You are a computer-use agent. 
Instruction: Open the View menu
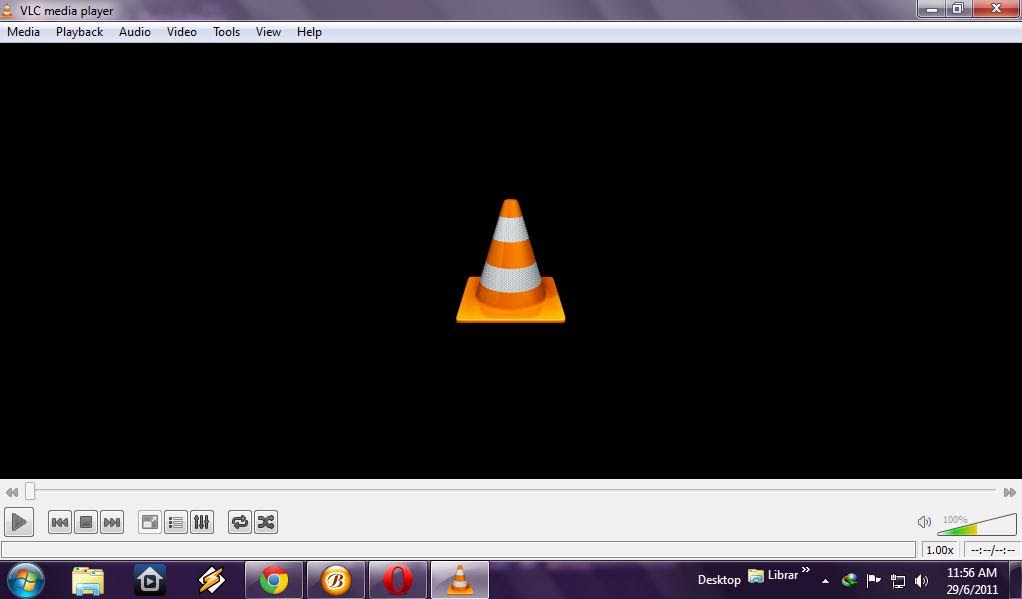(267, 31)
